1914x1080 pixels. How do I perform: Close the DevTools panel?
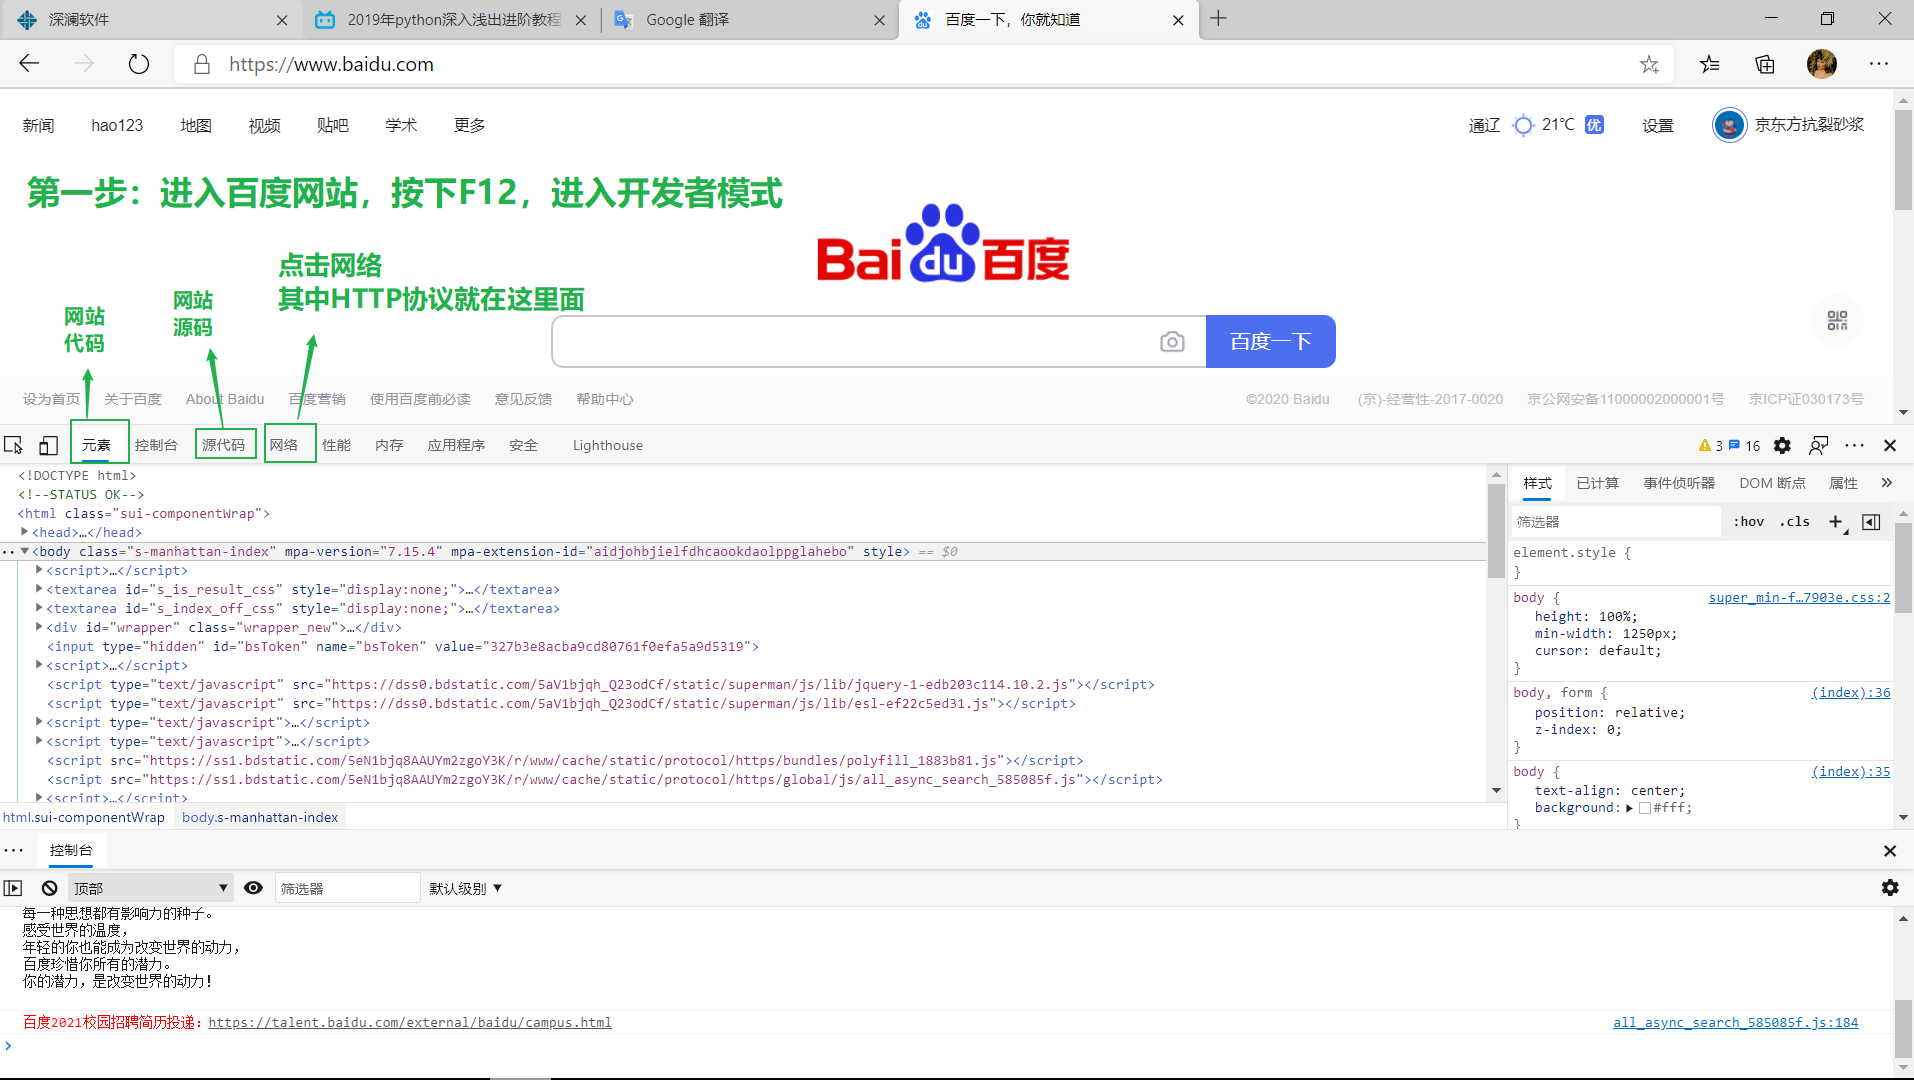tap(1890, 446)
